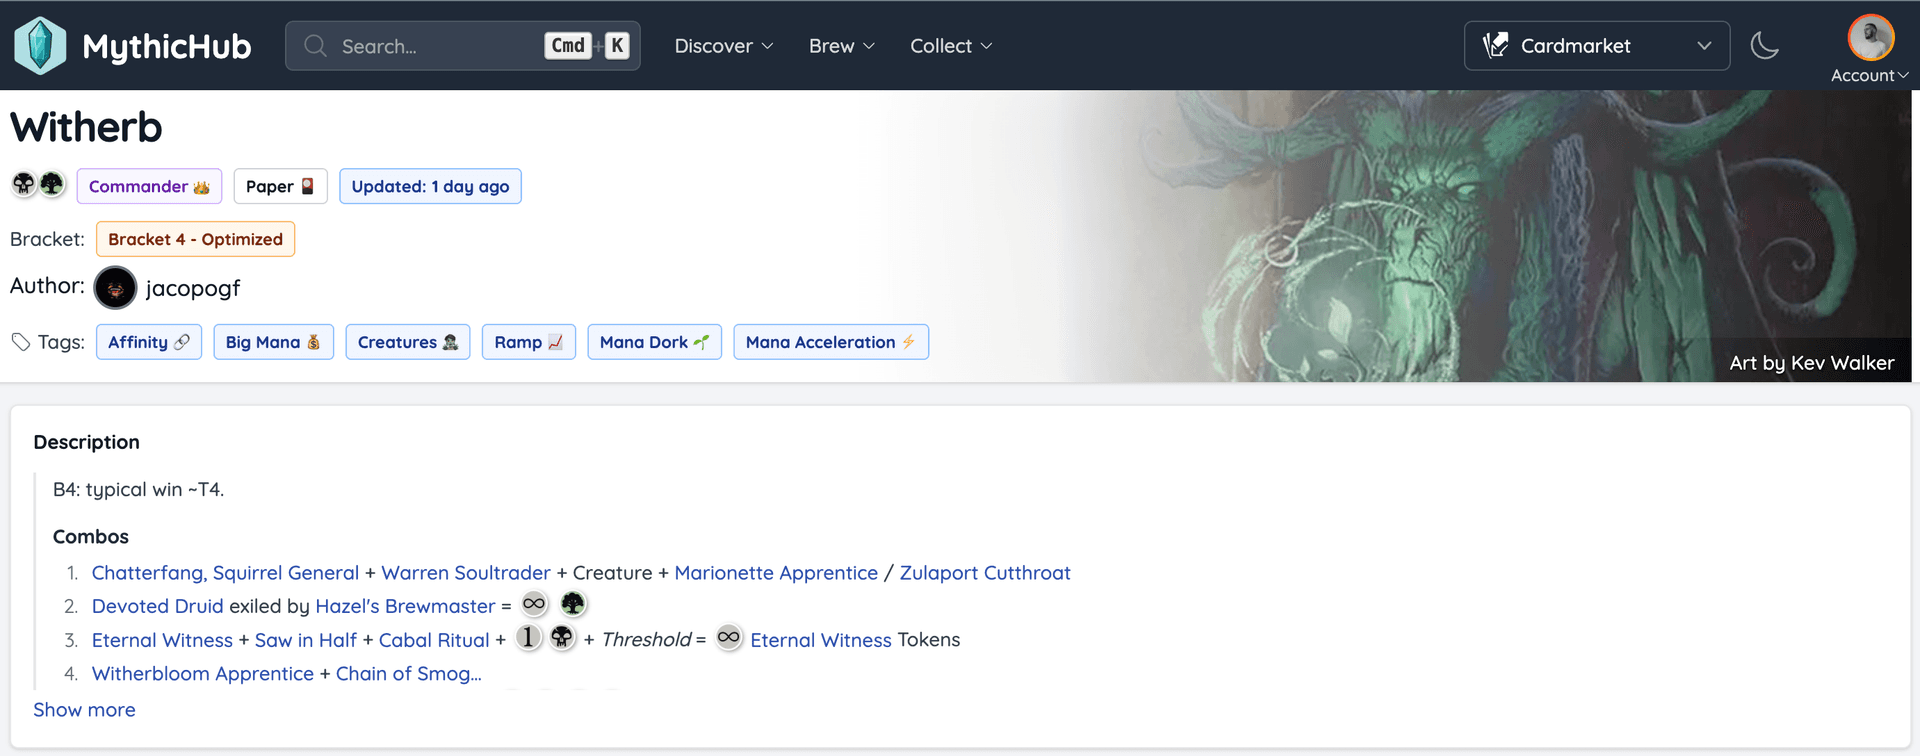Expand the Collect dropdown menu
Image resolution: width=1920 pixels, height=756 pixels.
[x=951, y=46]
